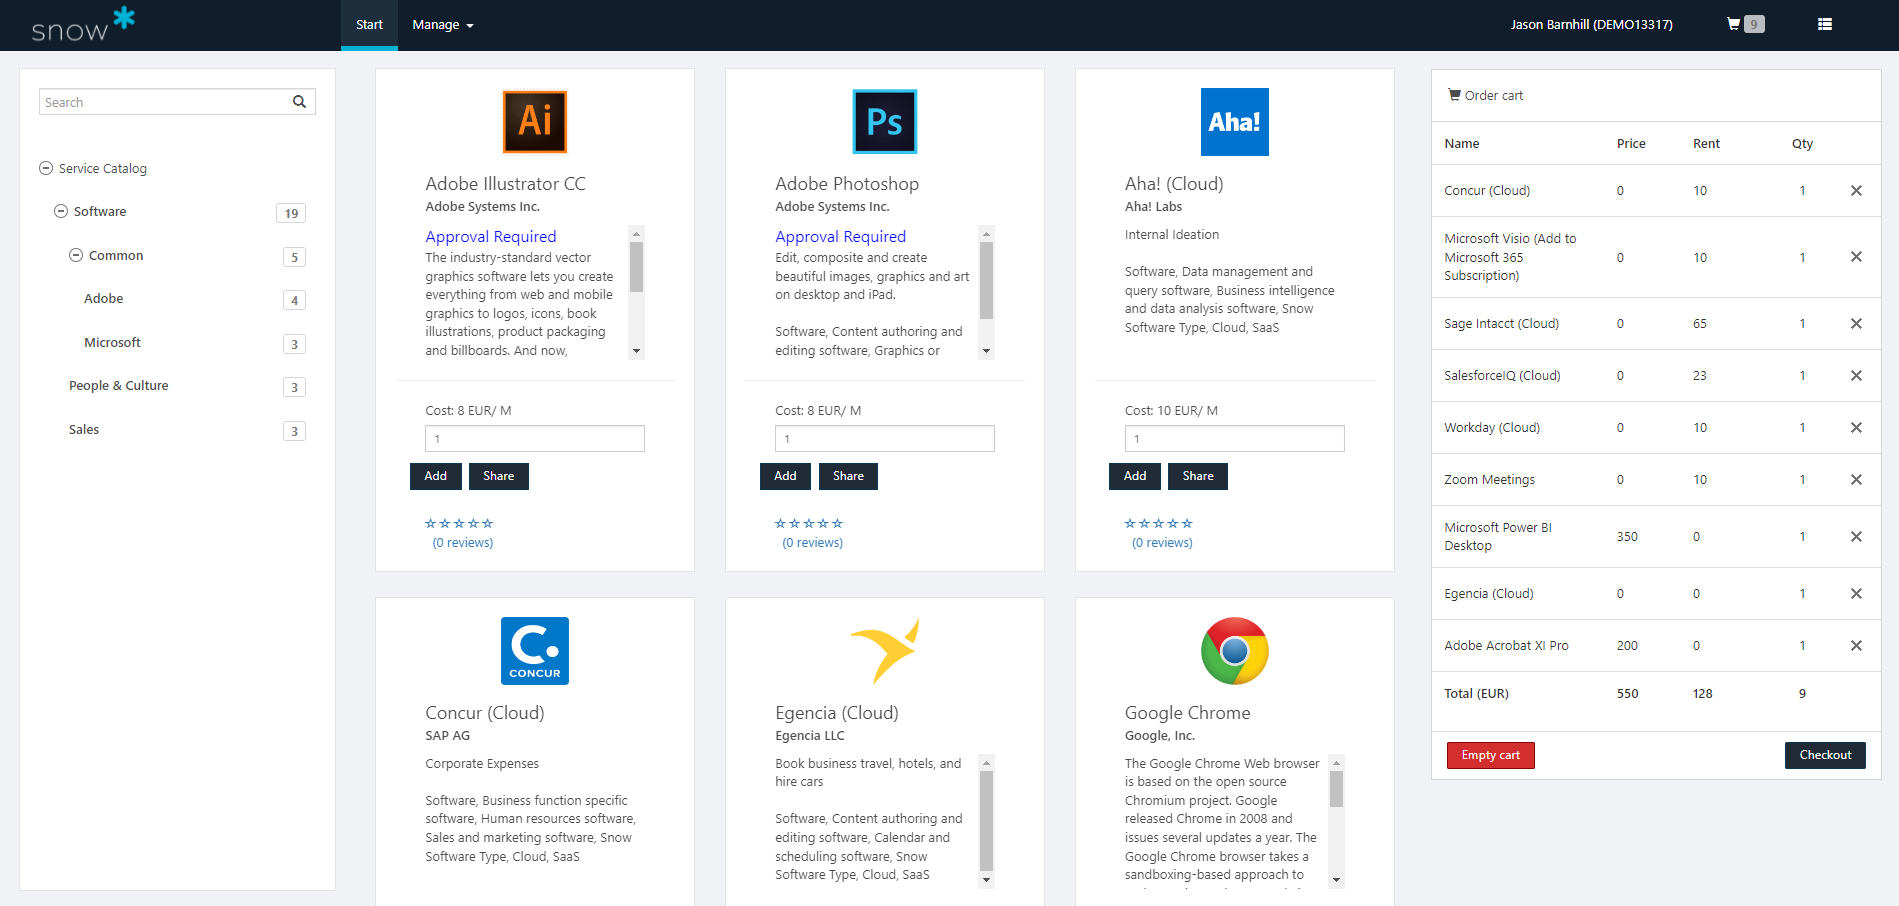Image resolution: width=1899 pixels, height=906 pixels.
Task: Select Microsoft category in sidebar
Action: point(112,343)
